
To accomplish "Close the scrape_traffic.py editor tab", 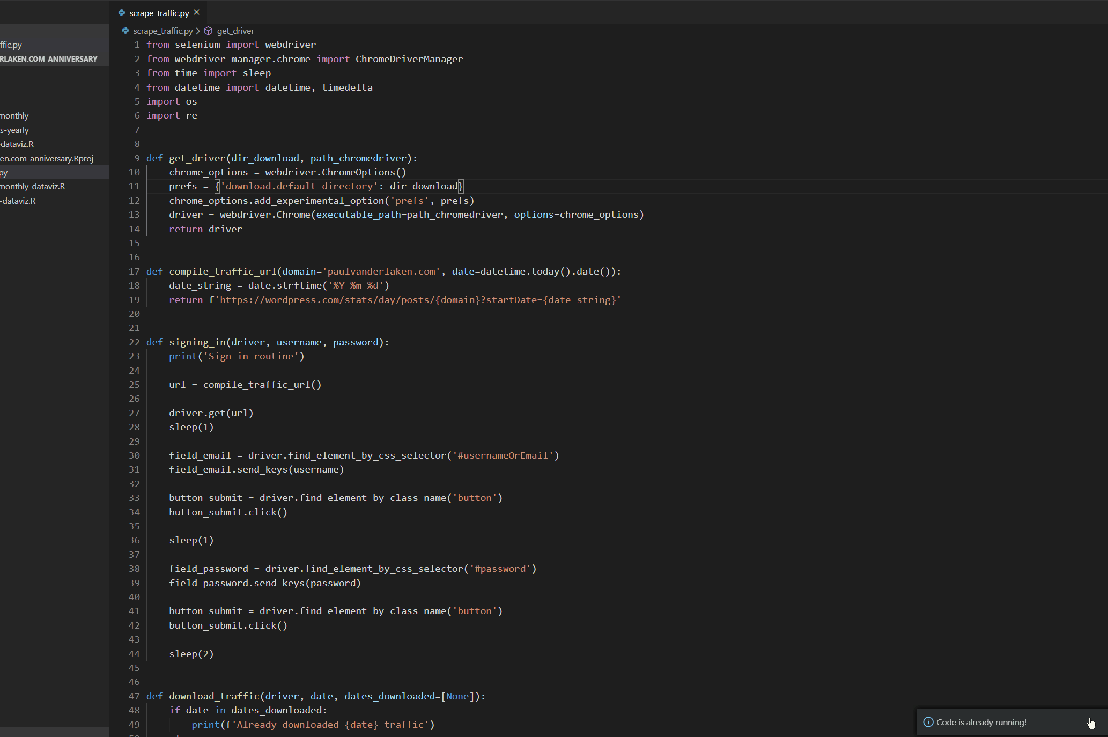I will [x=196, y=13].
